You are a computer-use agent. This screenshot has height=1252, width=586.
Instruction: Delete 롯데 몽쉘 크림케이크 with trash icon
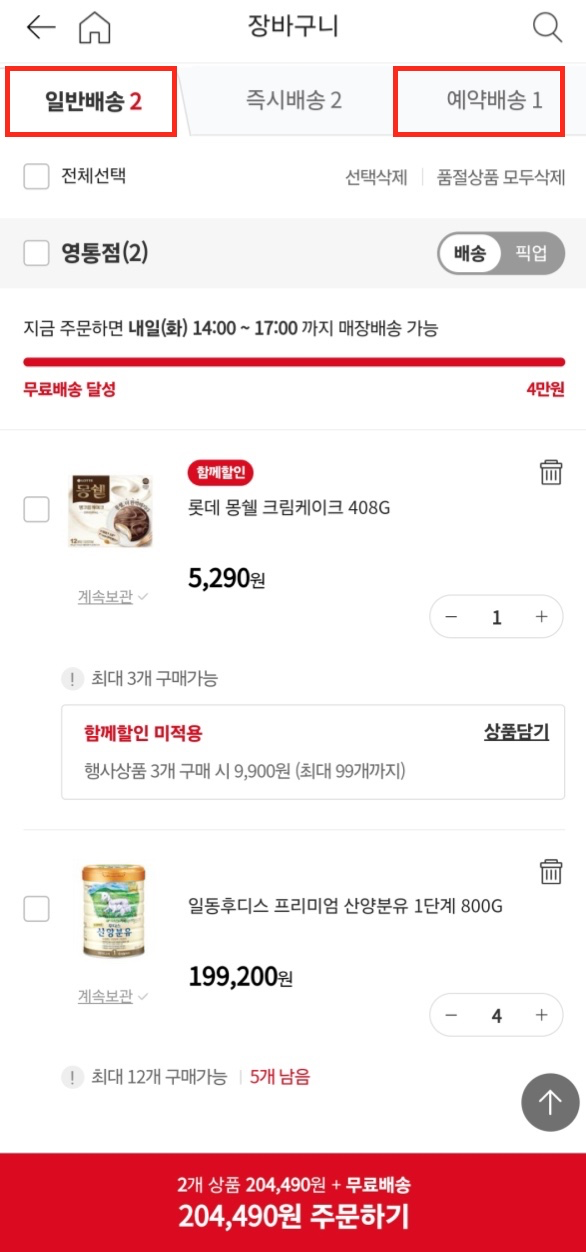click(x=549, y=473)
